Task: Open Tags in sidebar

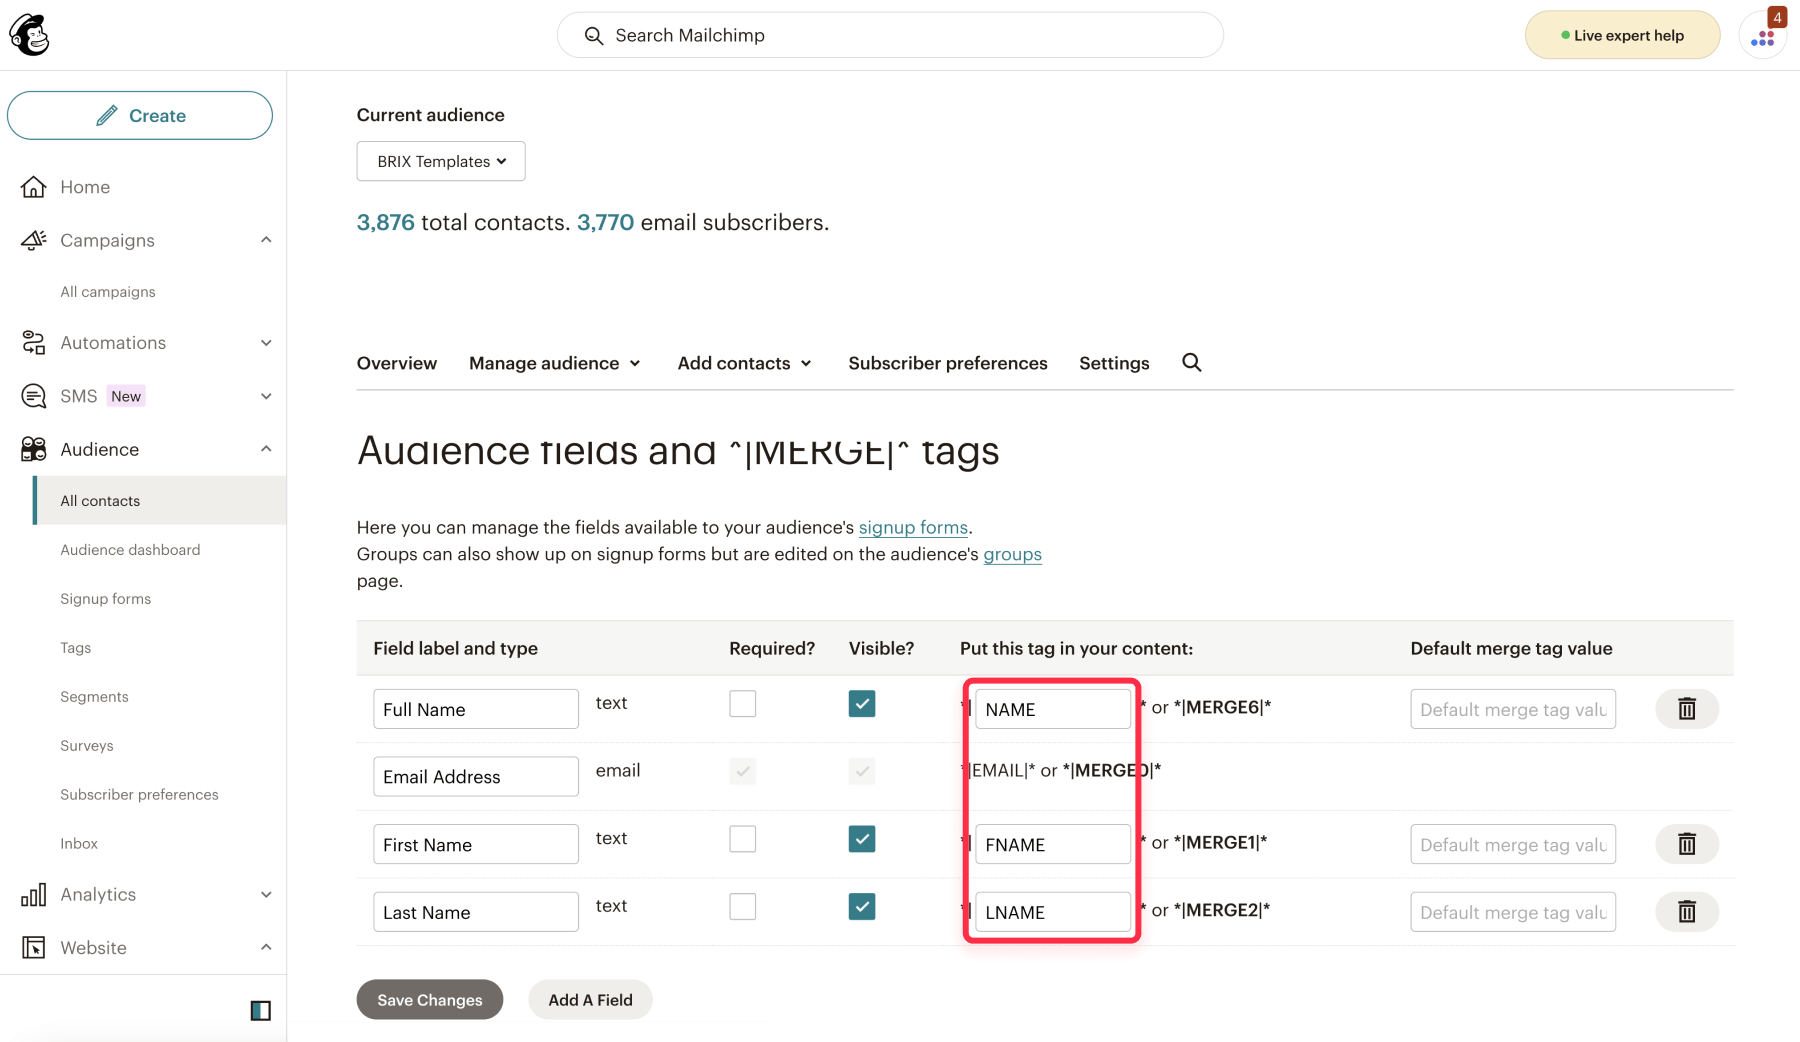Action: click(x=75, y=648)
